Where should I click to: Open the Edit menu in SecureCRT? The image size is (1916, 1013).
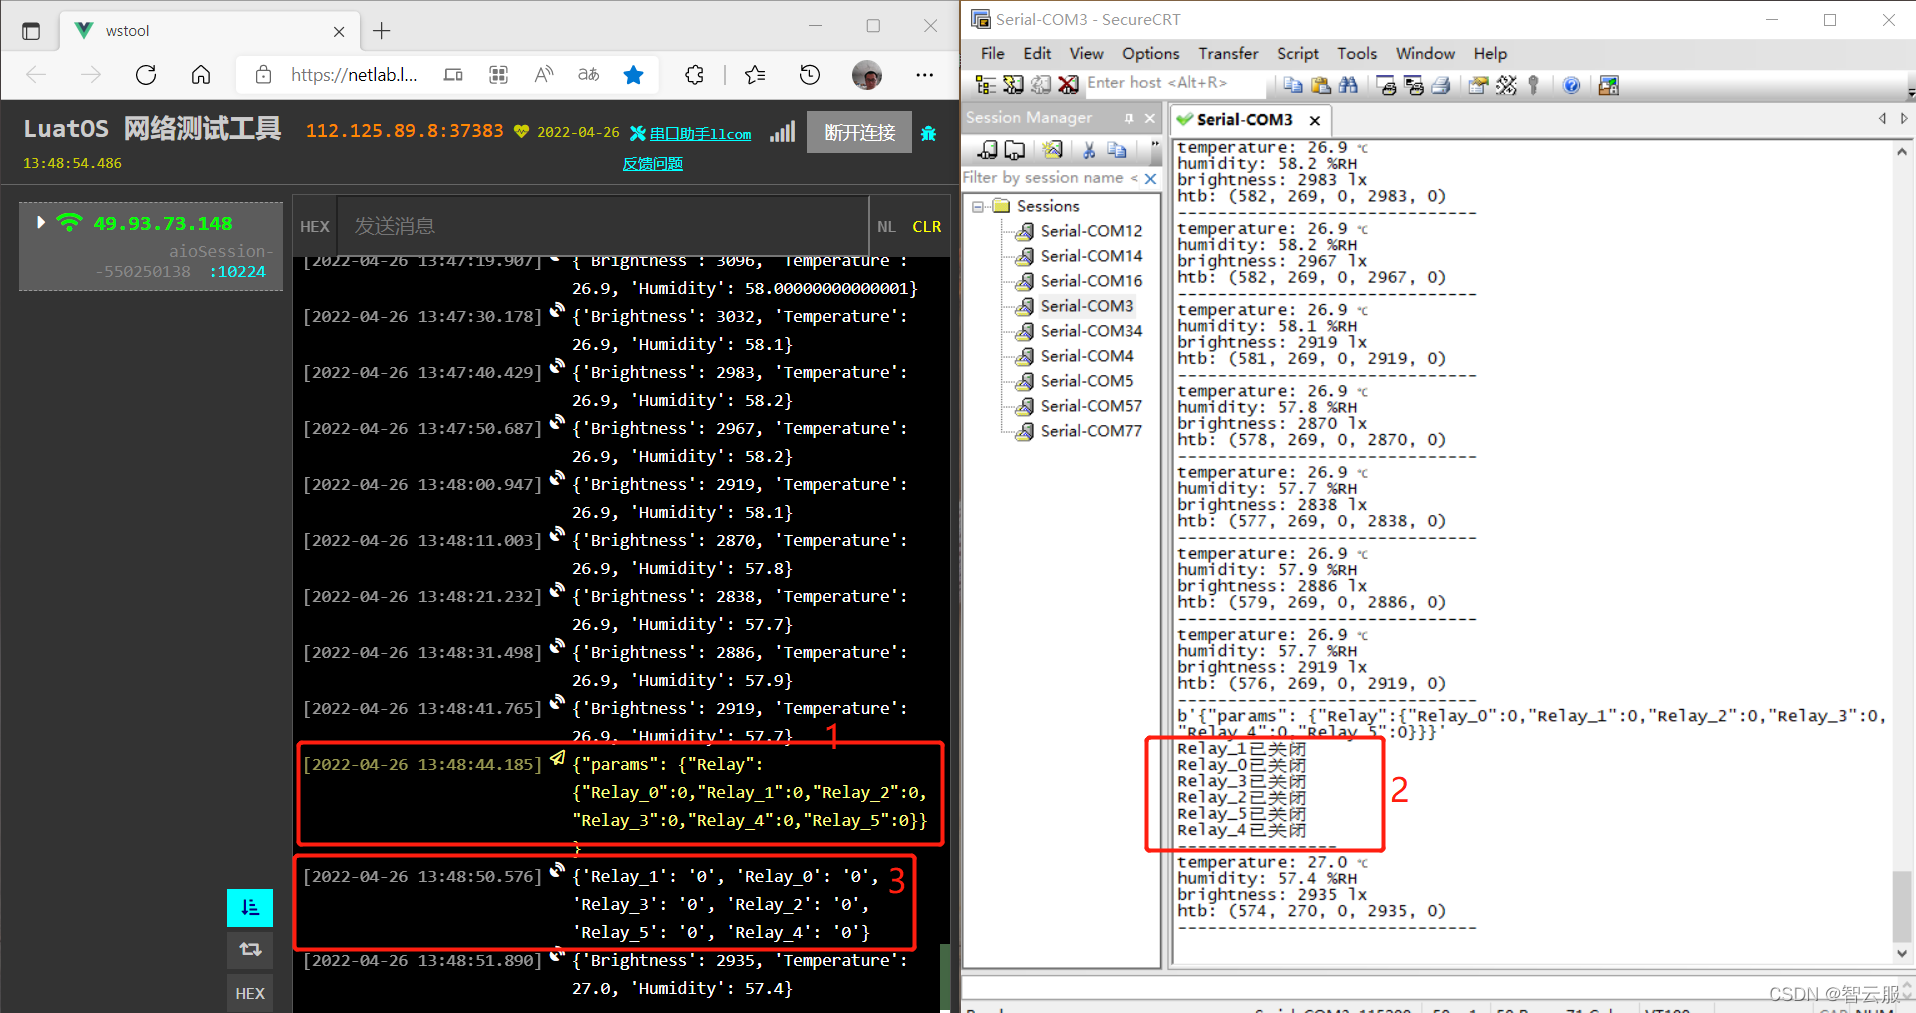(x=1037, y=53)
